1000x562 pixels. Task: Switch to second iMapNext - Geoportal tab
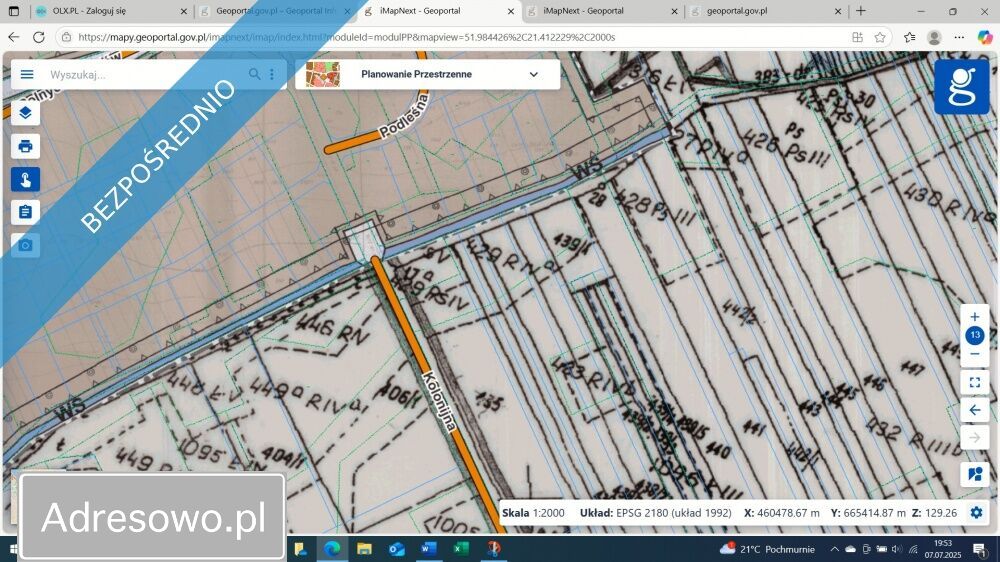coord(602,11)
